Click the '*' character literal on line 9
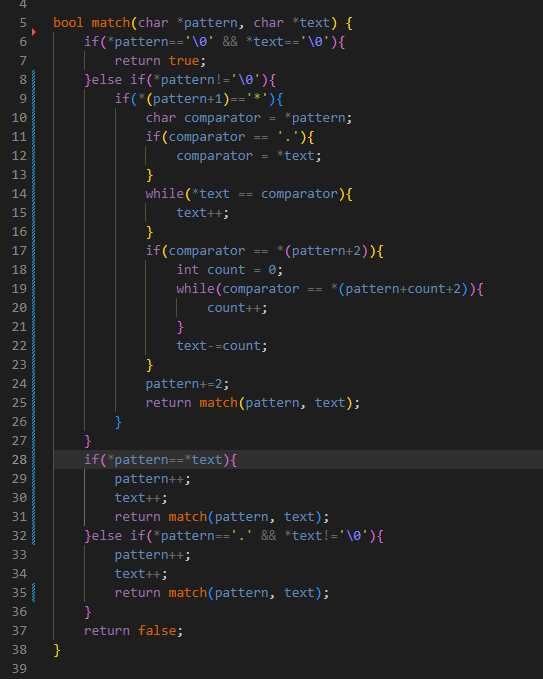 click(x=257, y=99)
